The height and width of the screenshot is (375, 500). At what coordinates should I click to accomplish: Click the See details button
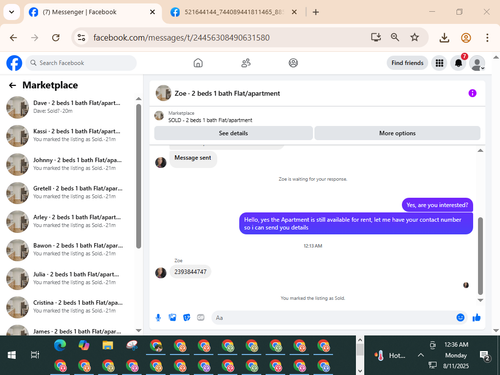point(233,133)
